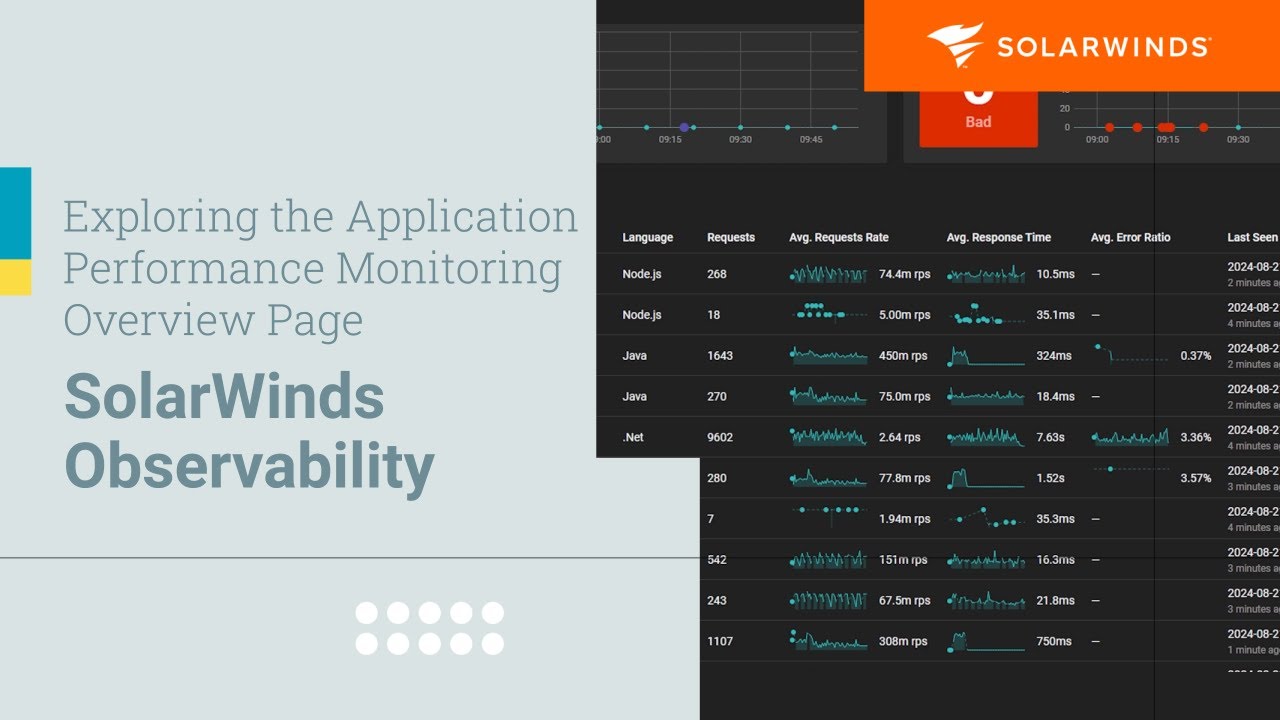Select the 2.64 rps rate value

click(x=900, y=438)
